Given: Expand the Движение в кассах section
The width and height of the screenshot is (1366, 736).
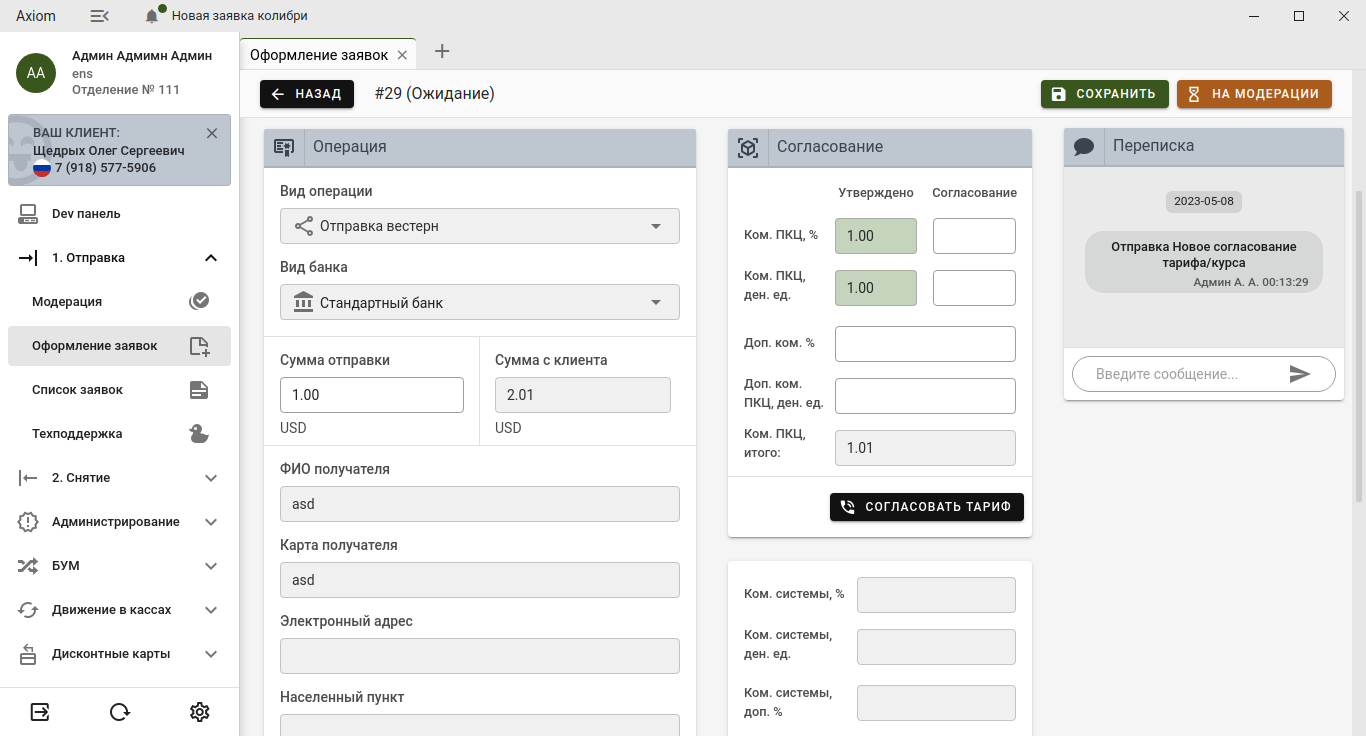Looking at the screenshot, I should (x=211, y=610).
